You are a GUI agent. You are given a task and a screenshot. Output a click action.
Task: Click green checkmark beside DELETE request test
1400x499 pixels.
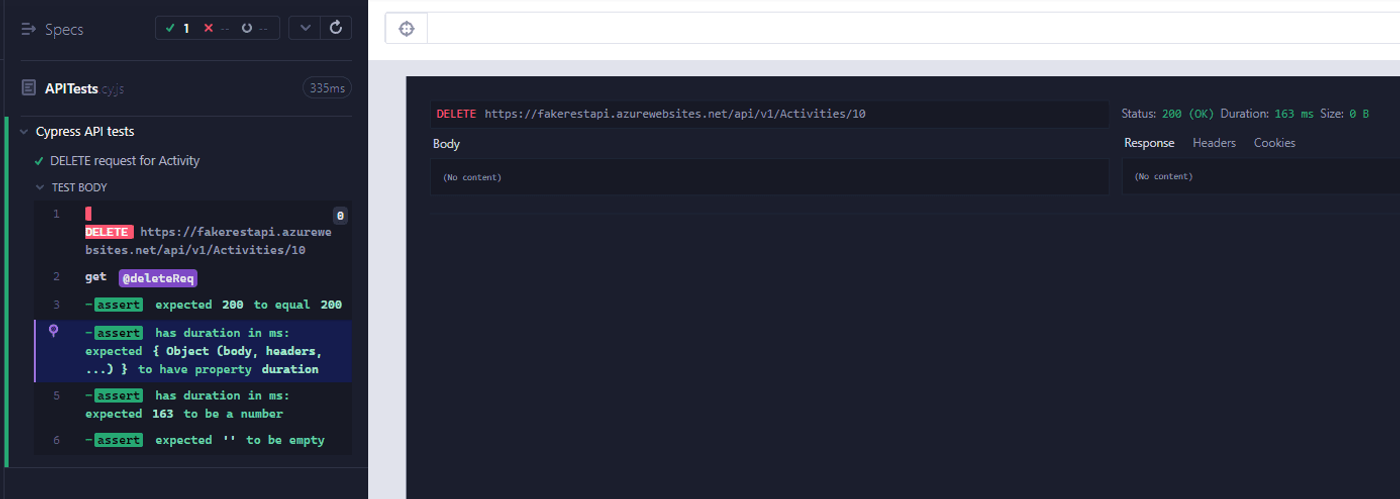[39, 160]
